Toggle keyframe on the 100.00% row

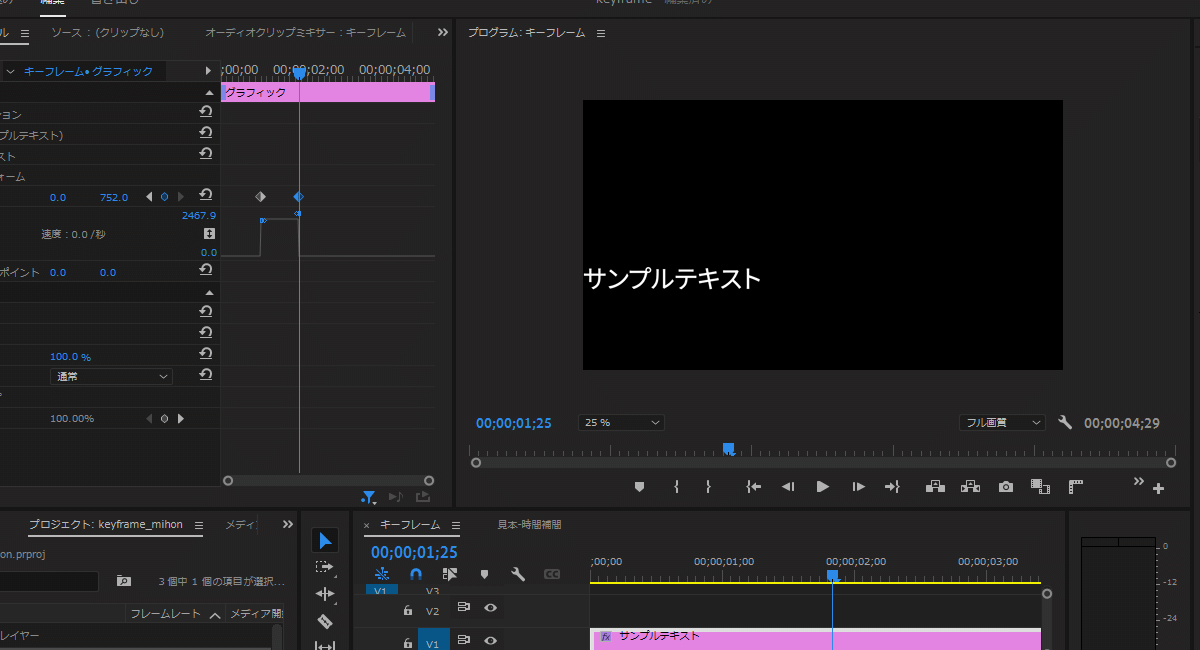(165, 418)
